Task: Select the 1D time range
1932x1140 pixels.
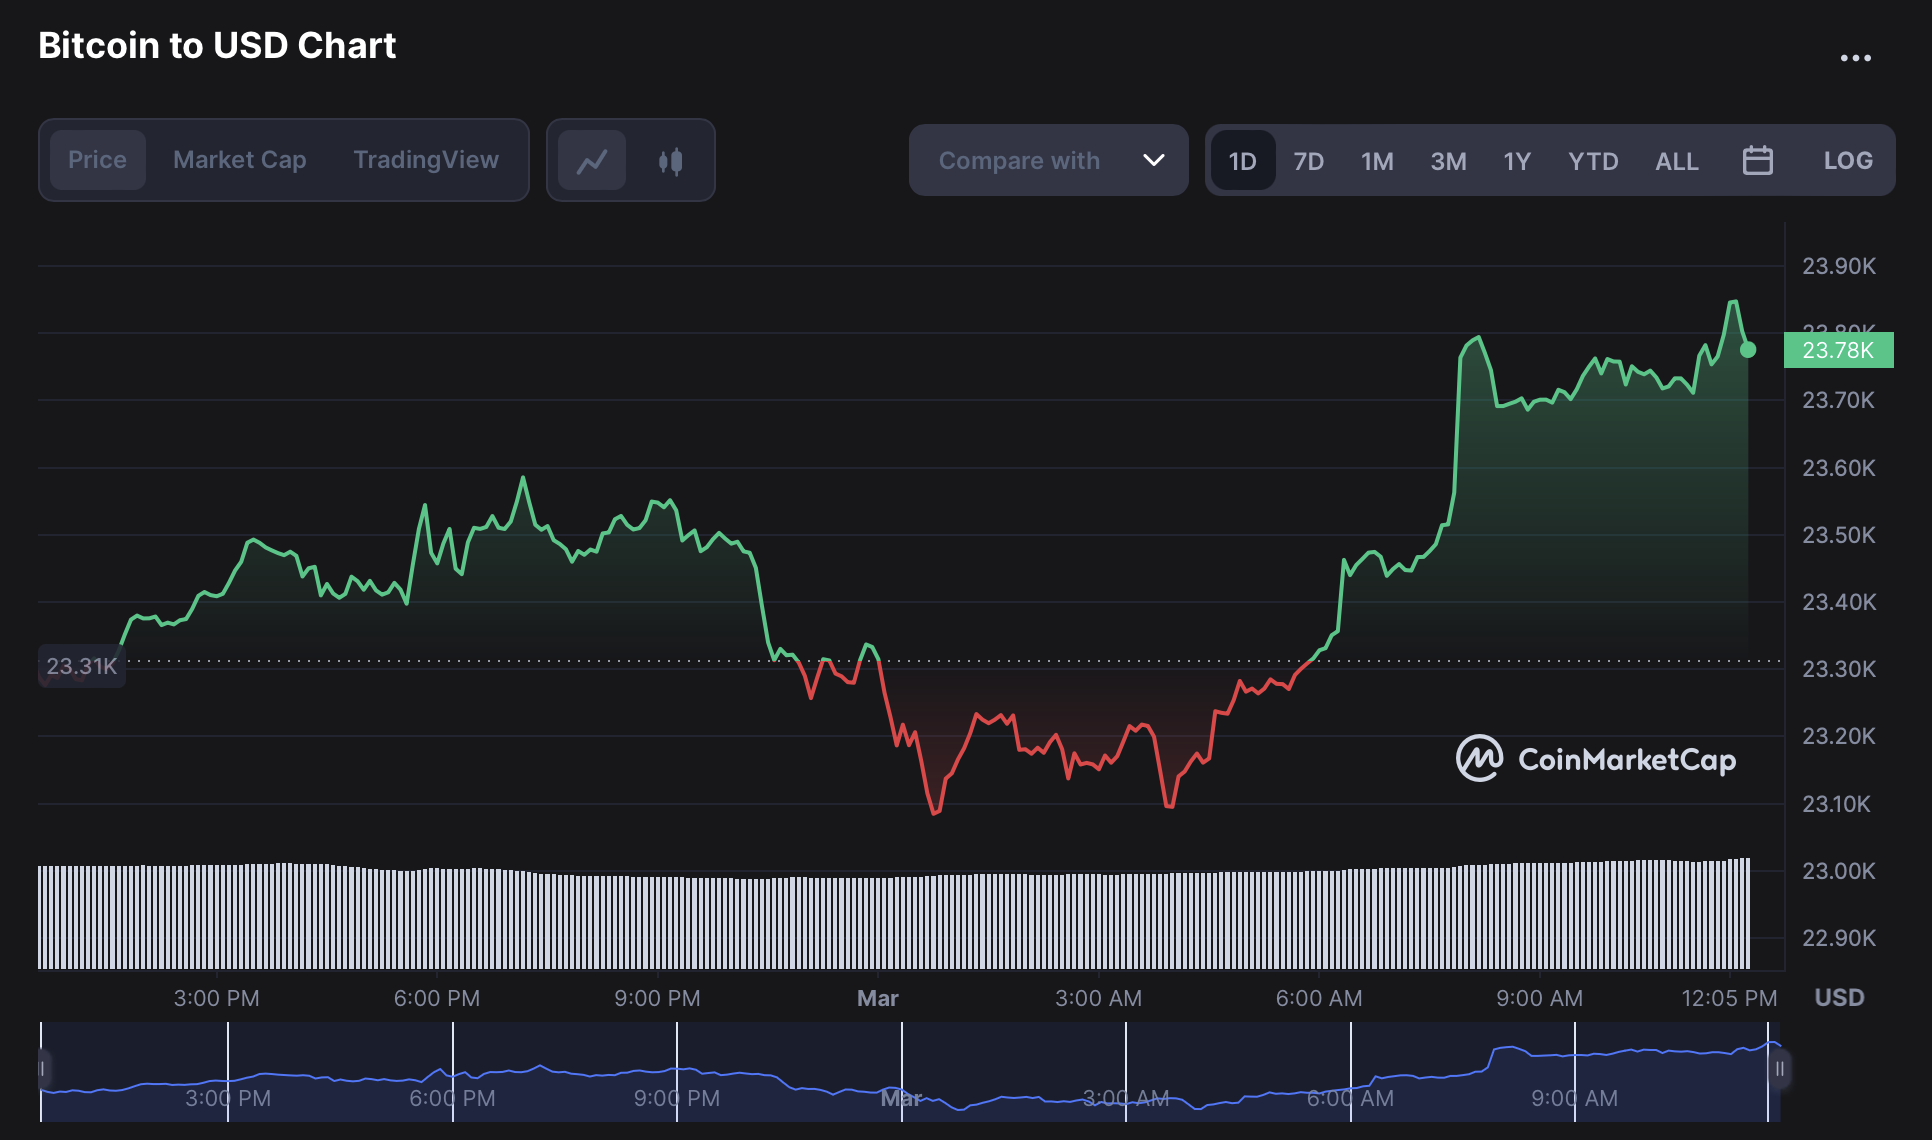Action: [x=1242, y=161]
